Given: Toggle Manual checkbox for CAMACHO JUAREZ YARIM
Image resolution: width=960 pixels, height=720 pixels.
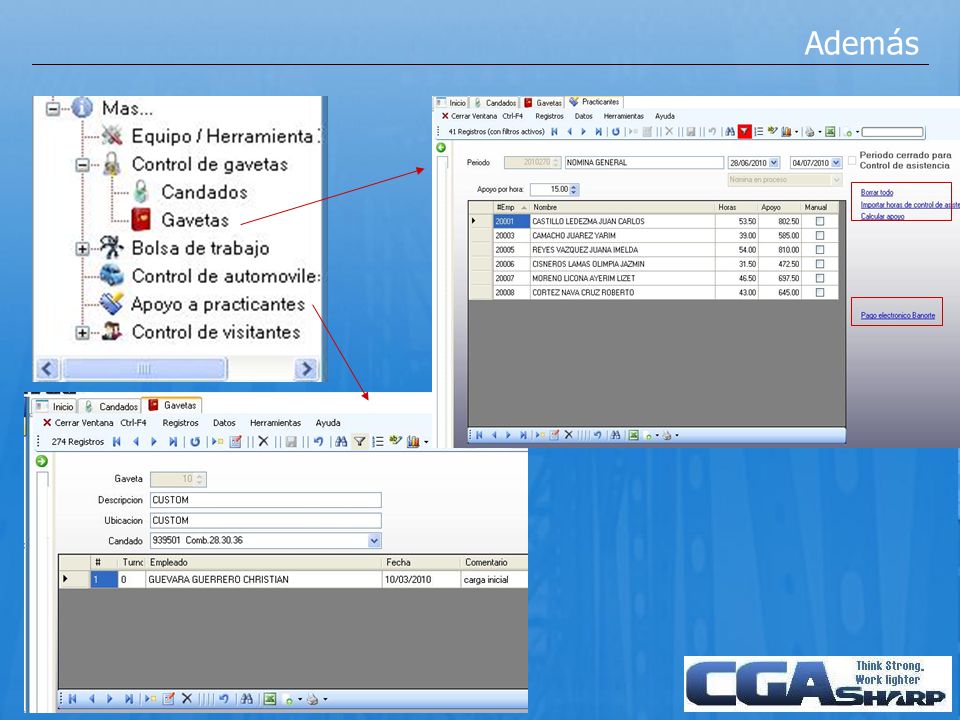Looking at the screenshot, I should click(820, 235).
